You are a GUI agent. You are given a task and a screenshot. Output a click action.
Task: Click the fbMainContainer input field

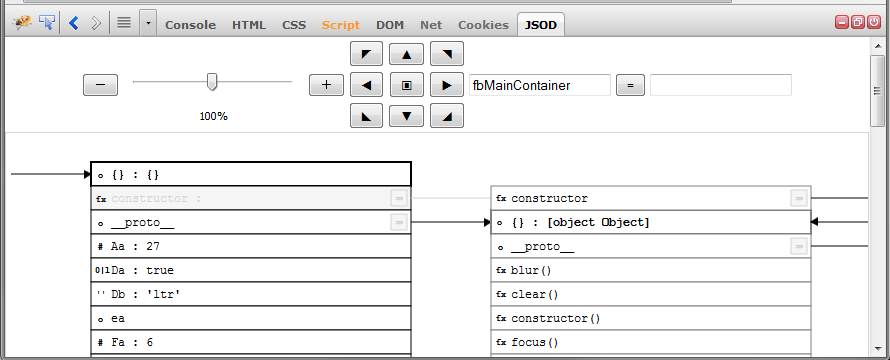coord(539,86)
